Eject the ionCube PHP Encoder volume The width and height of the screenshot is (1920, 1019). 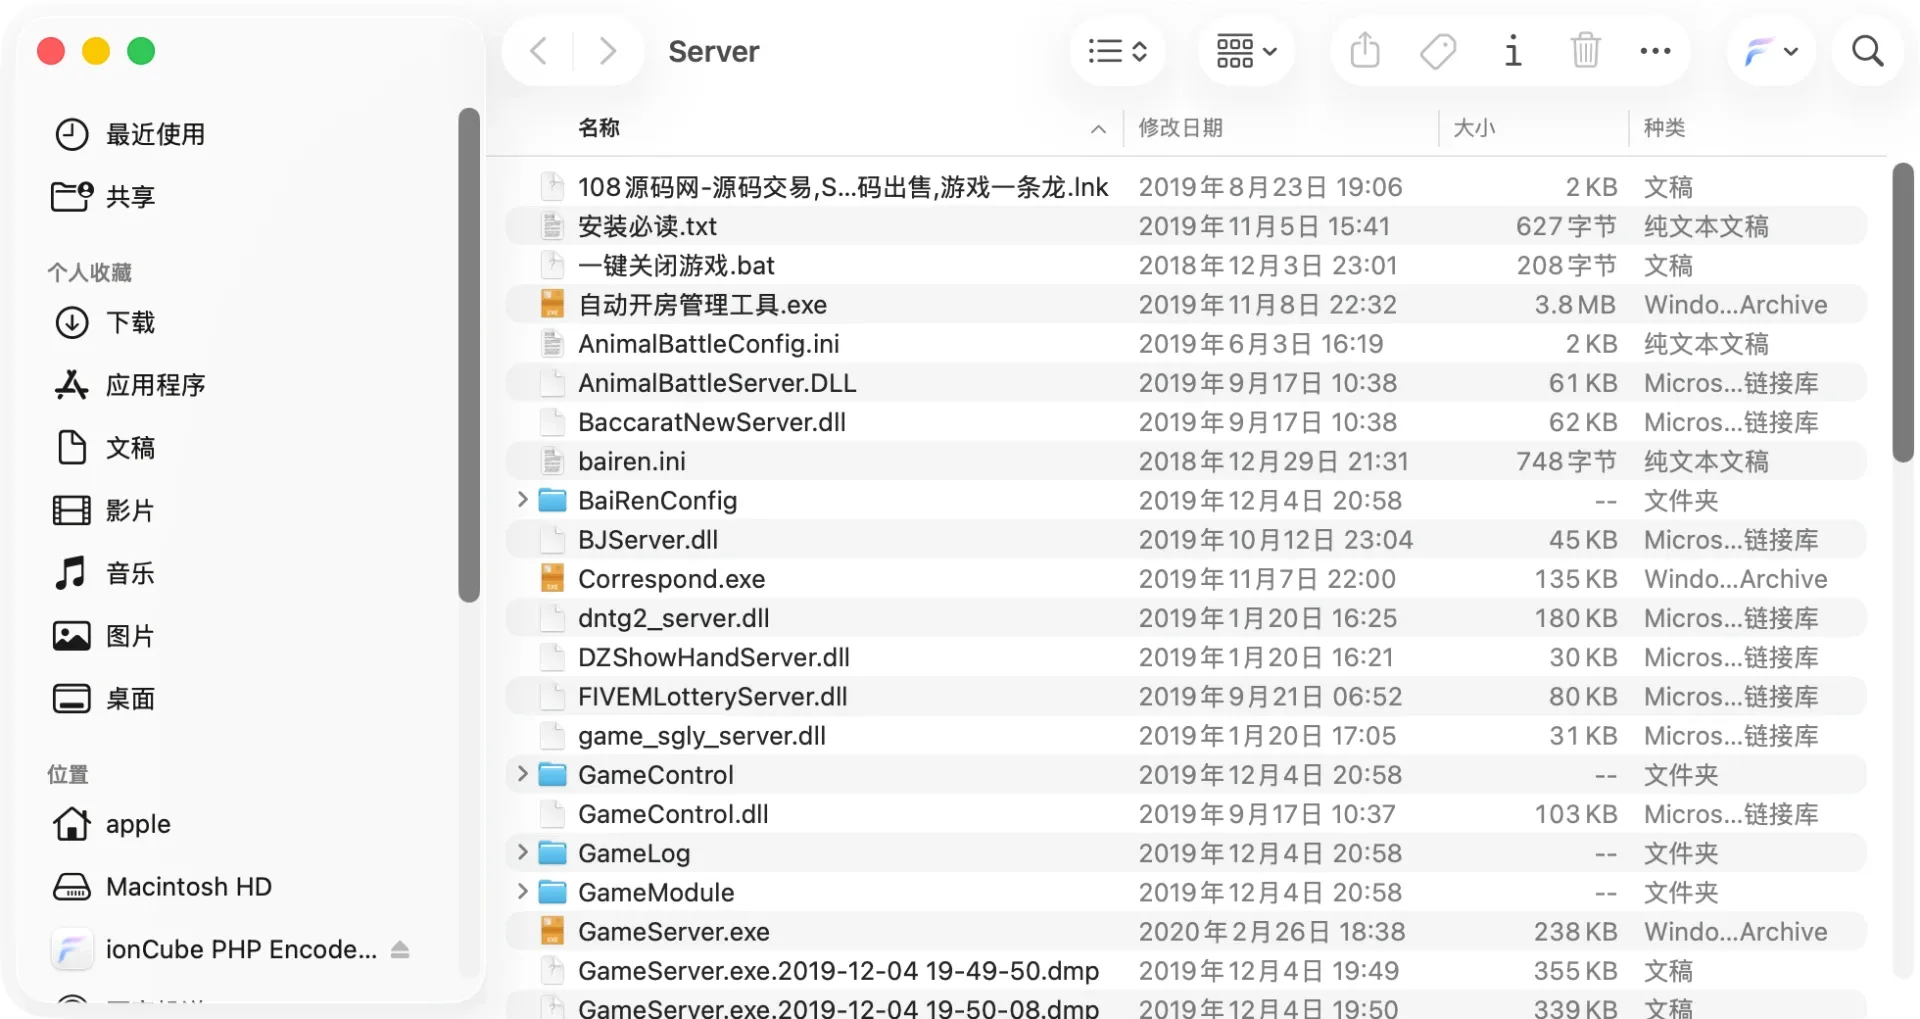tap(400, 949)
